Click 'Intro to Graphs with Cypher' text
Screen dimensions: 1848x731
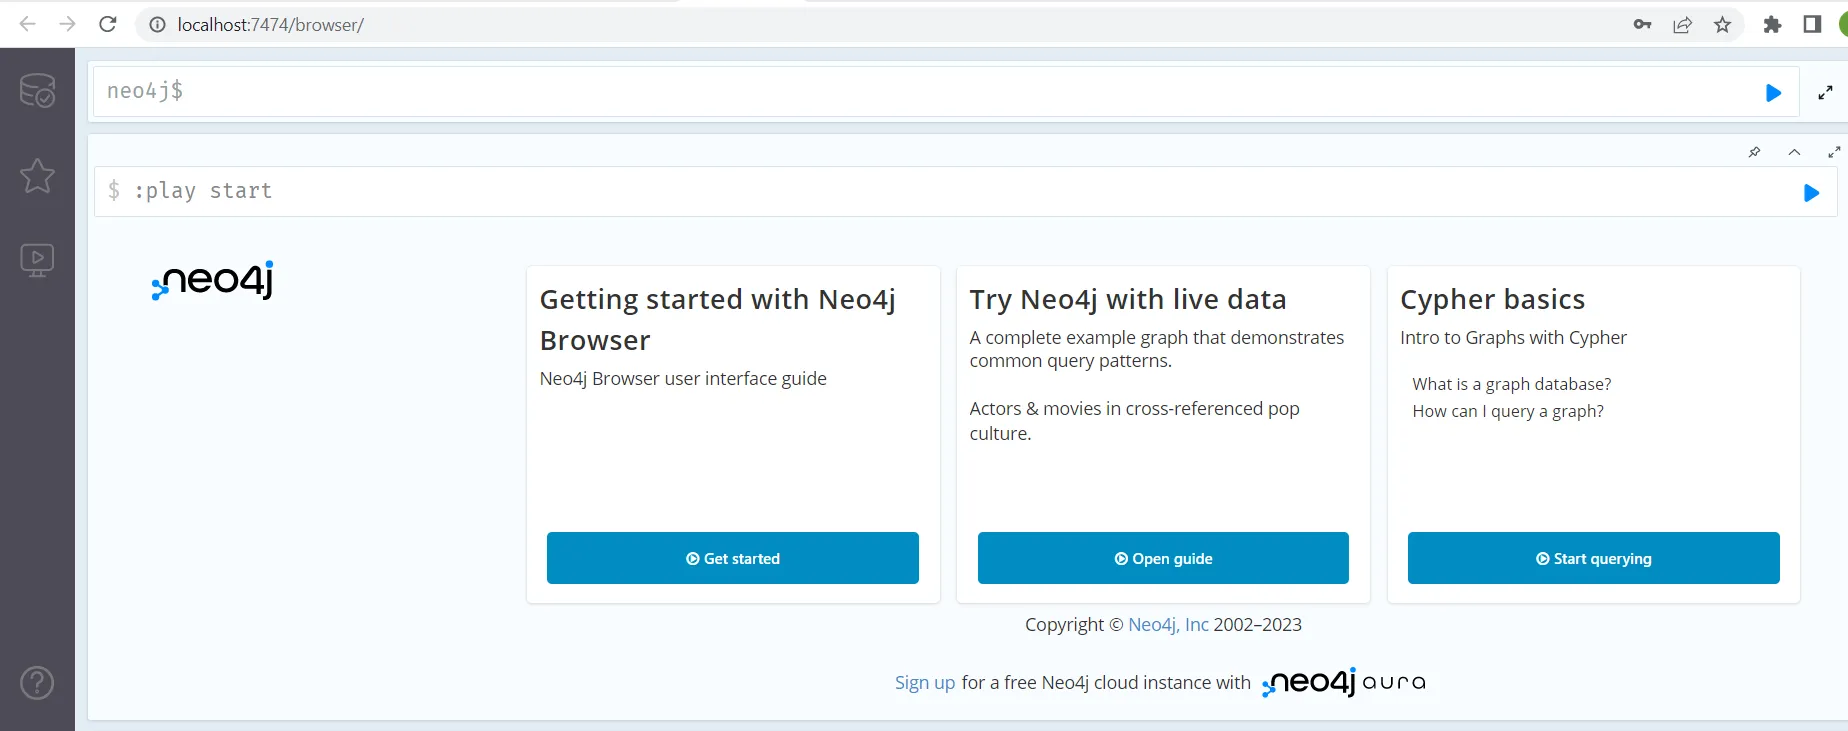click(1513, 338)
